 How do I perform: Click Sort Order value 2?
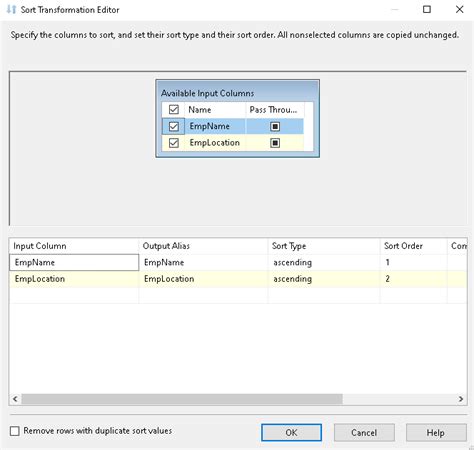pos(413,279)
